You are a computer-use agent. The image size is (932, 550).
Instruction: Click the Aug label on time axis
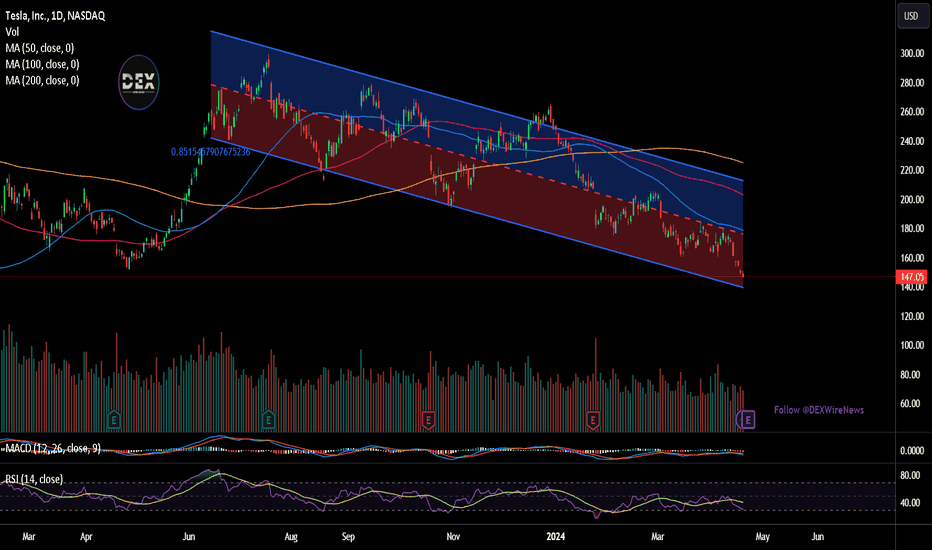[x=291, y=537]
